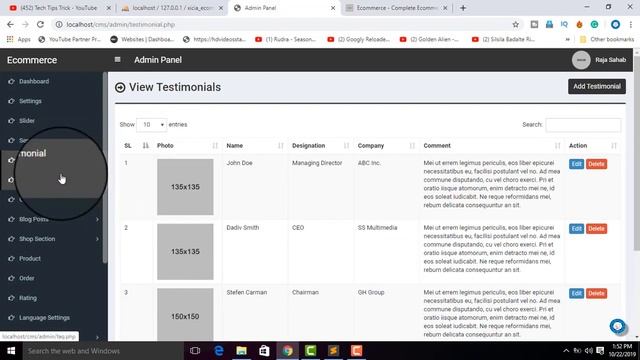640x360 pixels.
Task: Focus the table Search input field
Action: (583, 125)
